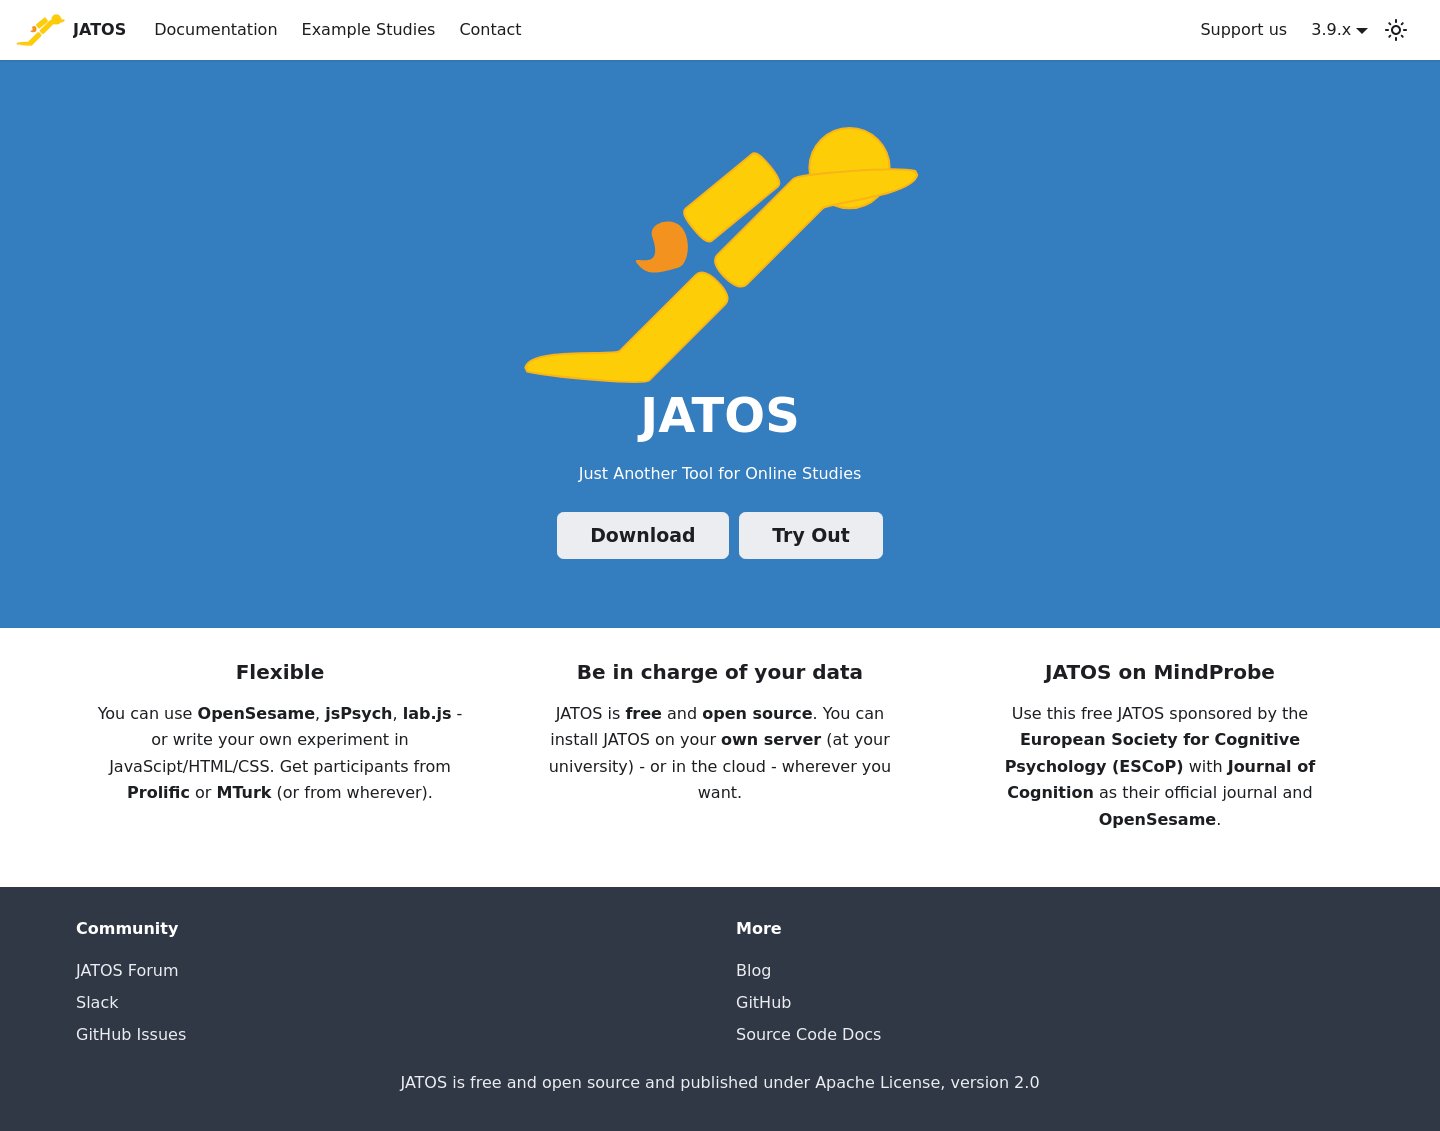The height and width of the screenshot is (1131, 1440).
Task: Open the Documentation menu item
Action: click(x=216, y=30)
